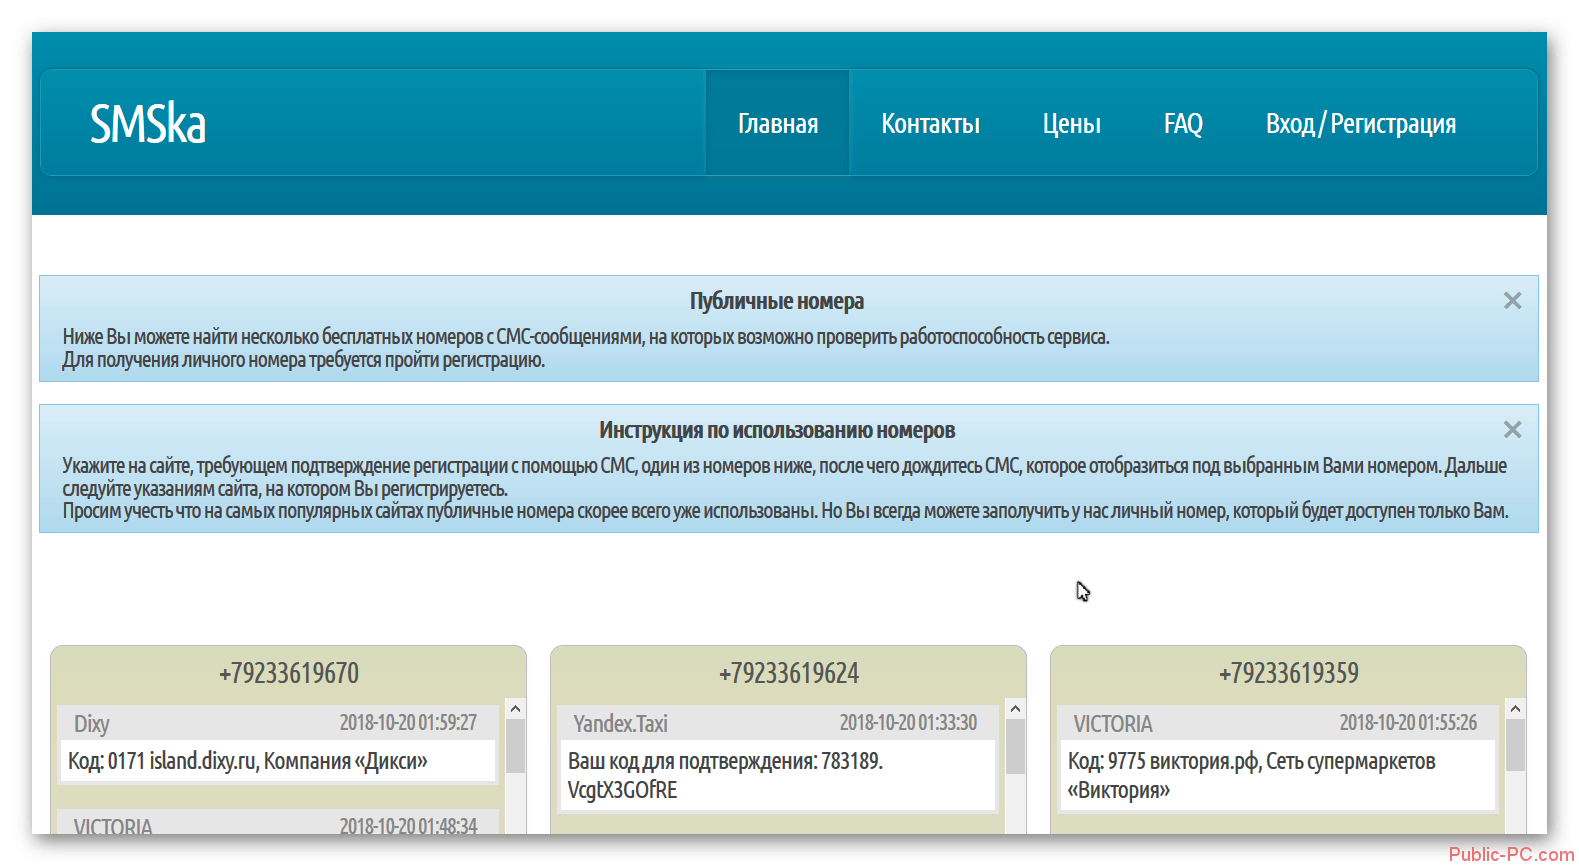Click scroll-up arrow in +79233619359 message list
The height and width of the screenshot is (866, 1579).
[x=1515, y=709]
